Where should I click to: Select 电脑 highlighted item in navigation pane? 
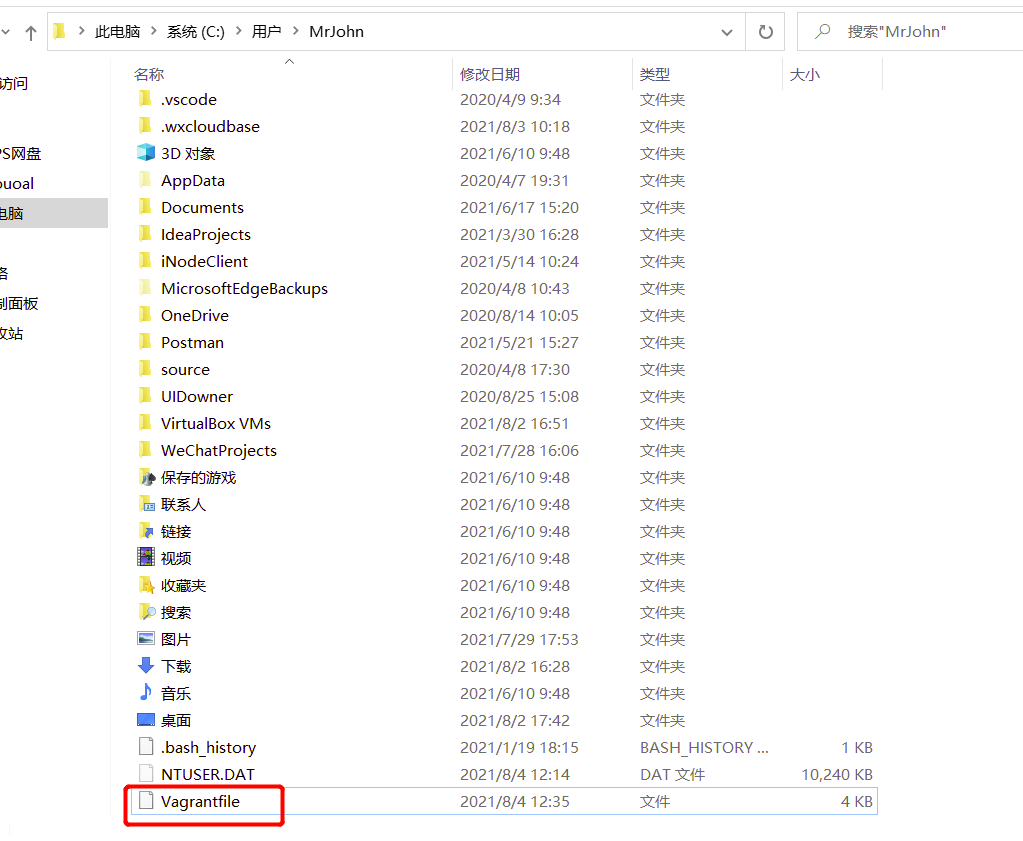pos(53,213)
